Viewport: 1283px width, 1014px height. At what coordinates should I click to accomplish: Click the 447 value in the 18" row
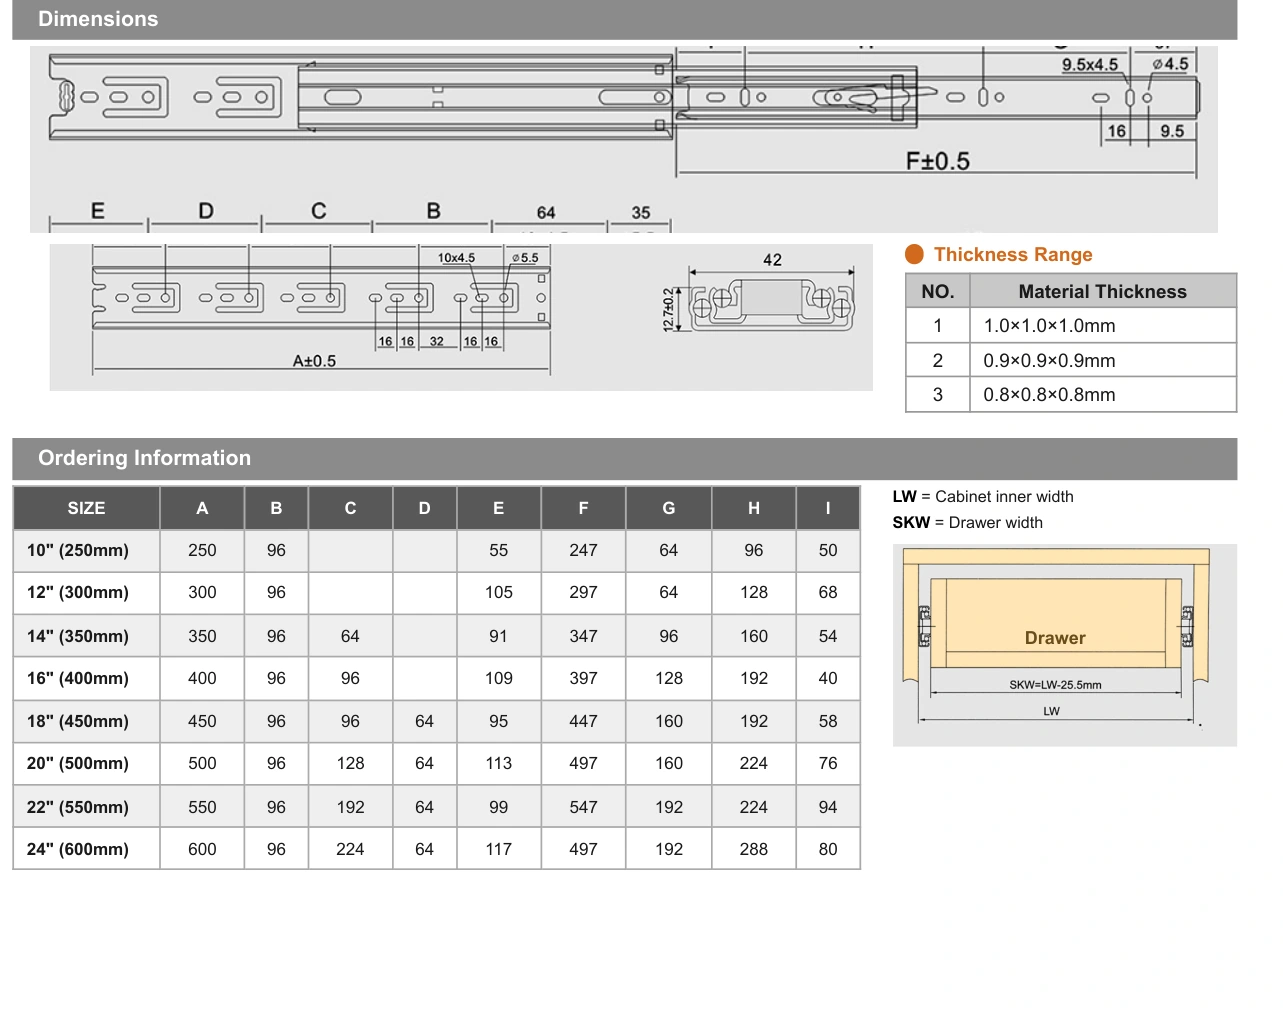point(583,721)
